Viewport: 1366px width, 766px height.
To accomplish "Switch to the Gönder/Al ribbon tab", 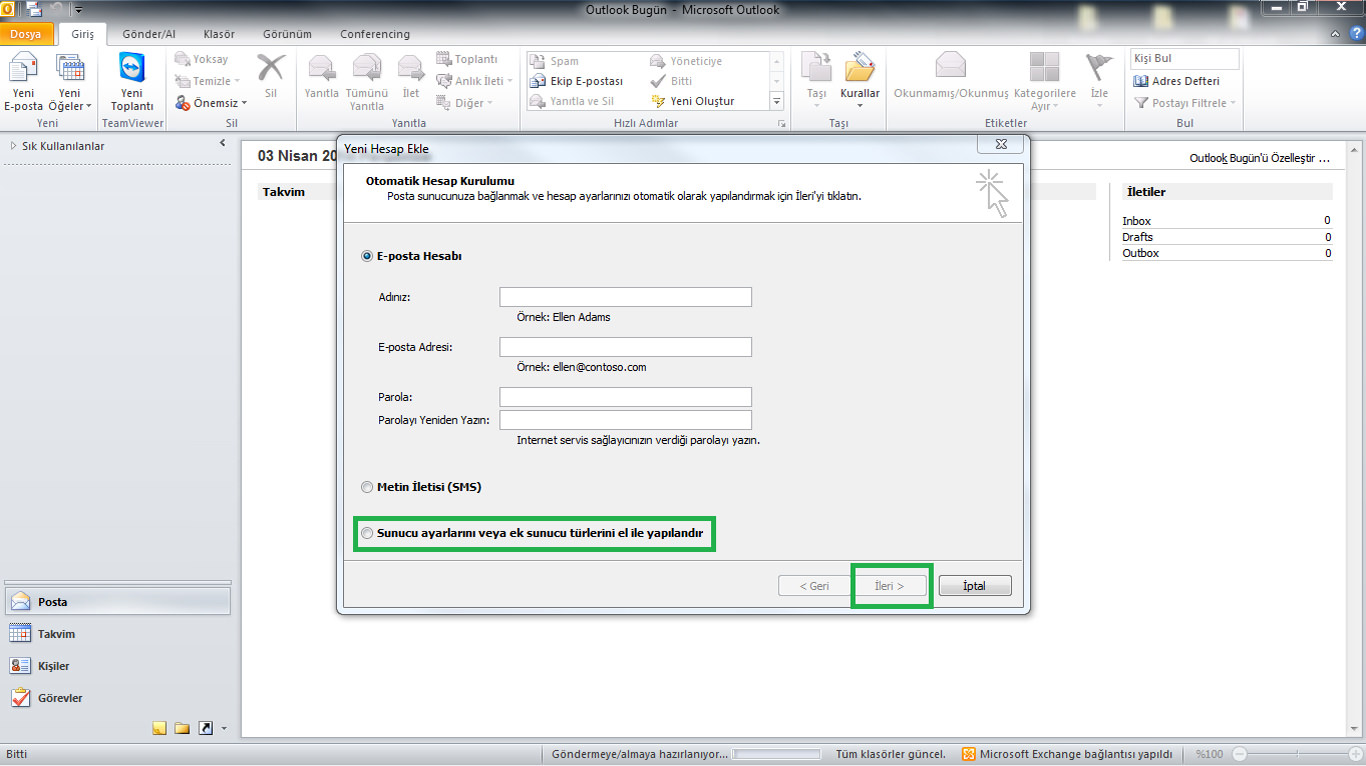I will tap(148, 34).
